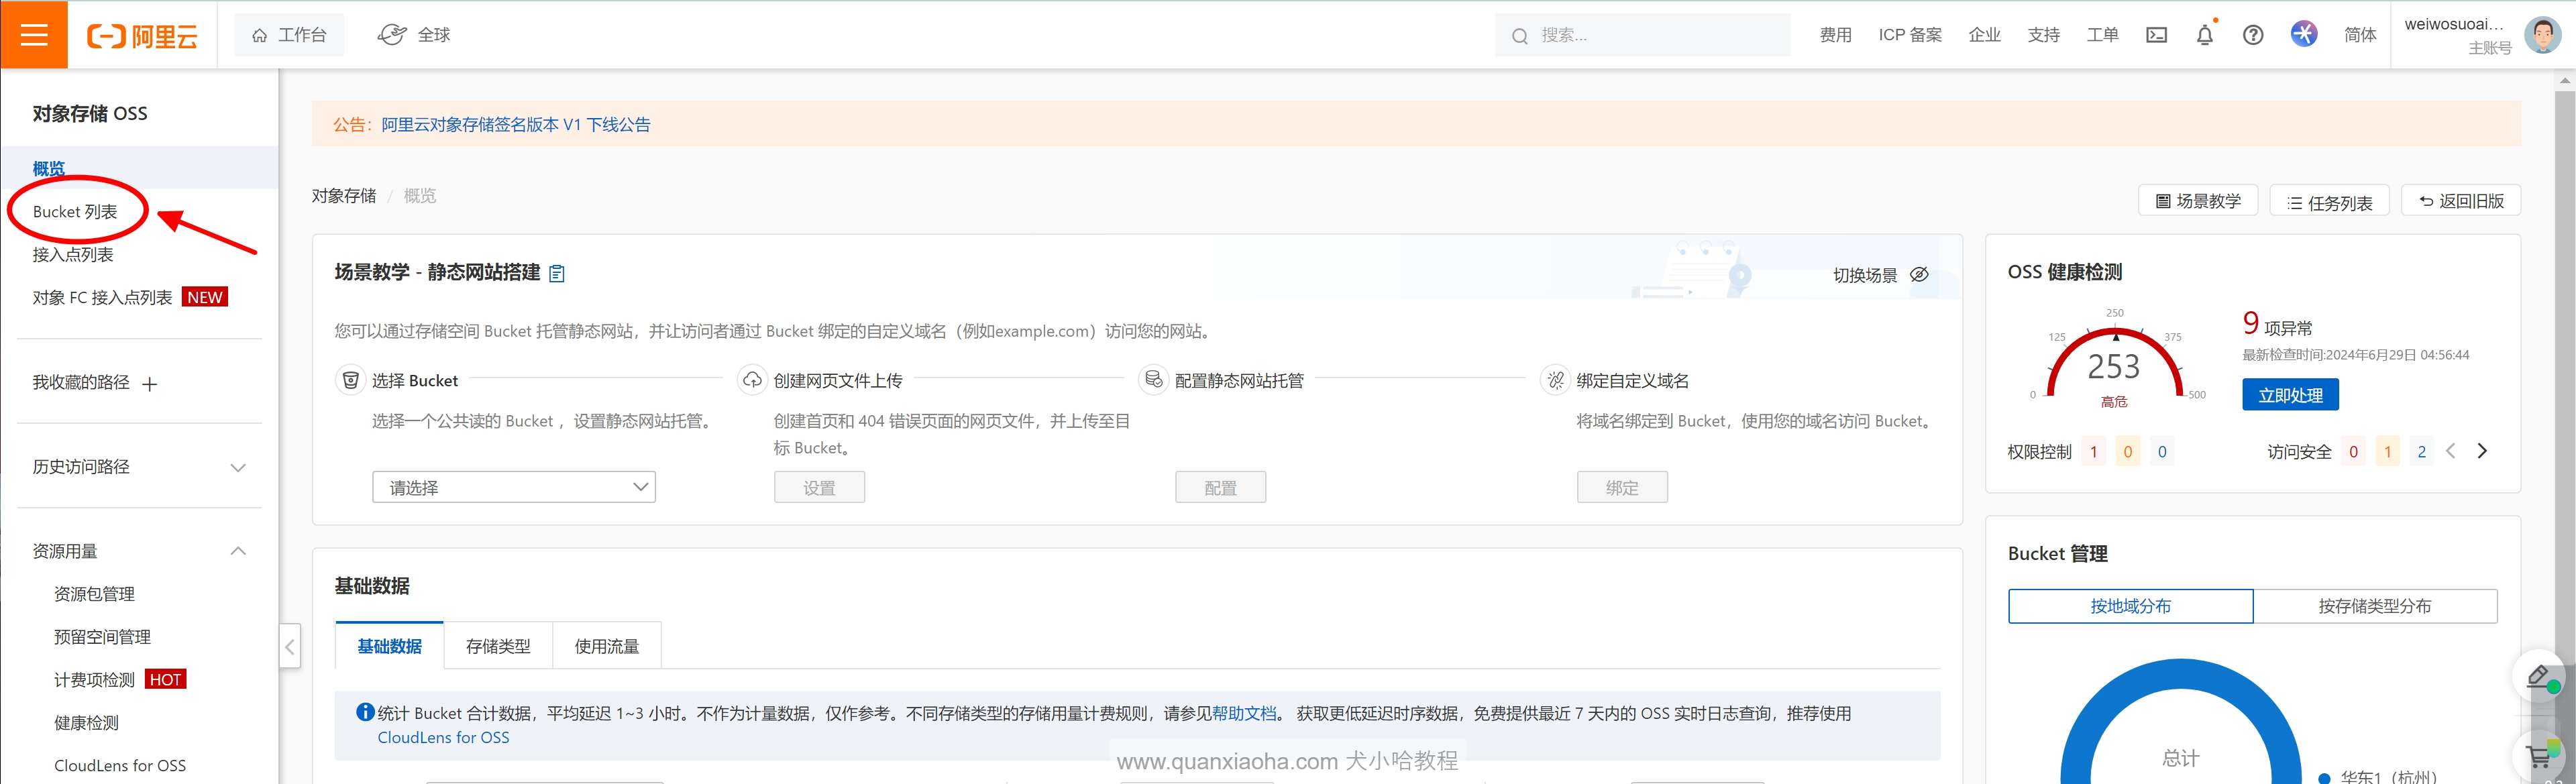Open the Cloud Shell terminal icon
This screenshot has width=2576, height=784.
click(2156, 35)
